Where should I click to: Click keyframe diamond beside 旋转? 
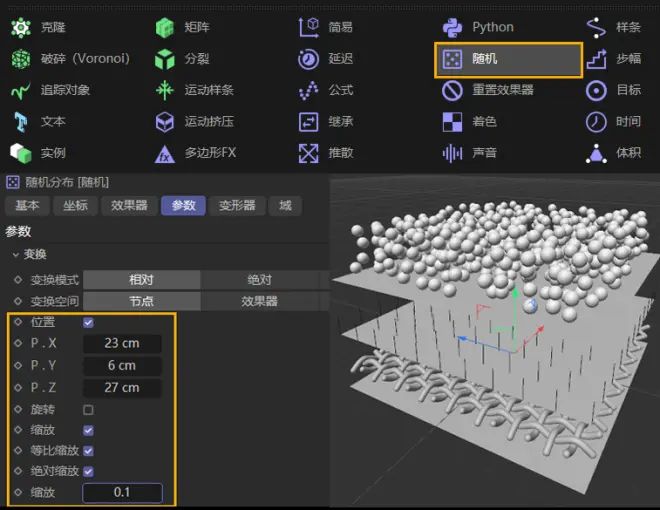pos(18,409)
